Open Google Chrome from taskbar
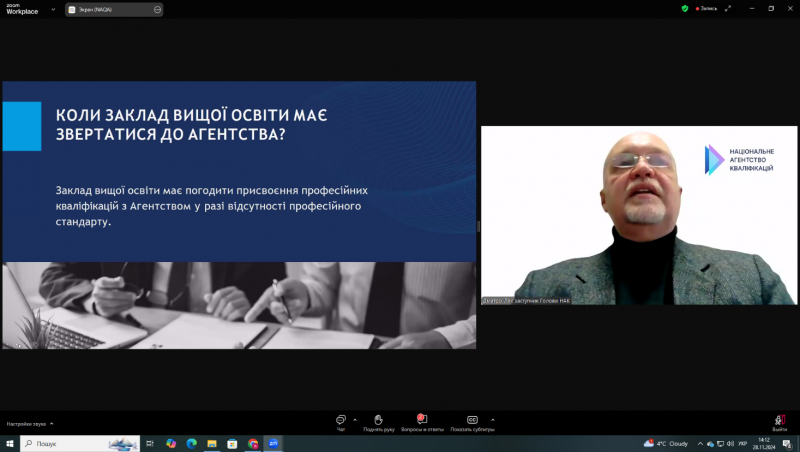The image size is (800, 452). pos(253,443)
